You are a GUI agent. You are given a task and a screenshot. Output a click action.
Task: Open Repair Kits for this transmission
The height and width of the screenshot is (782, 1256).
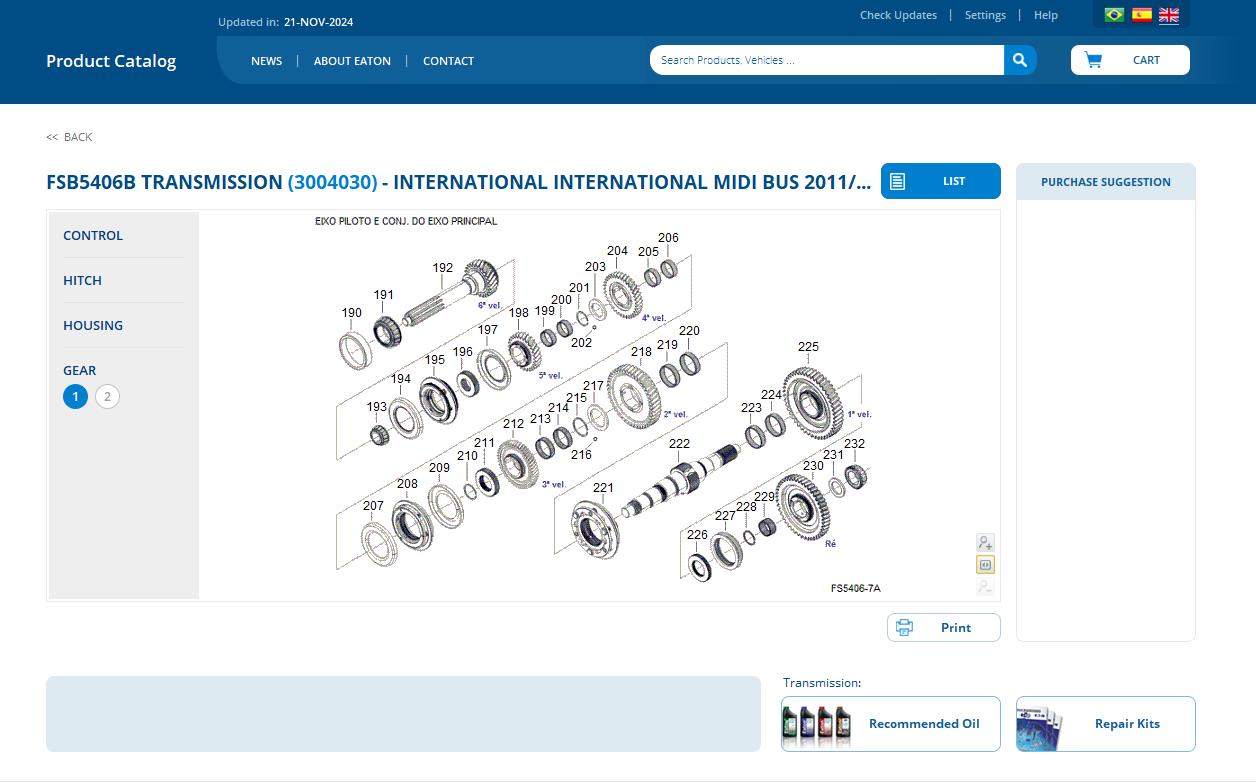(1105, 723)
